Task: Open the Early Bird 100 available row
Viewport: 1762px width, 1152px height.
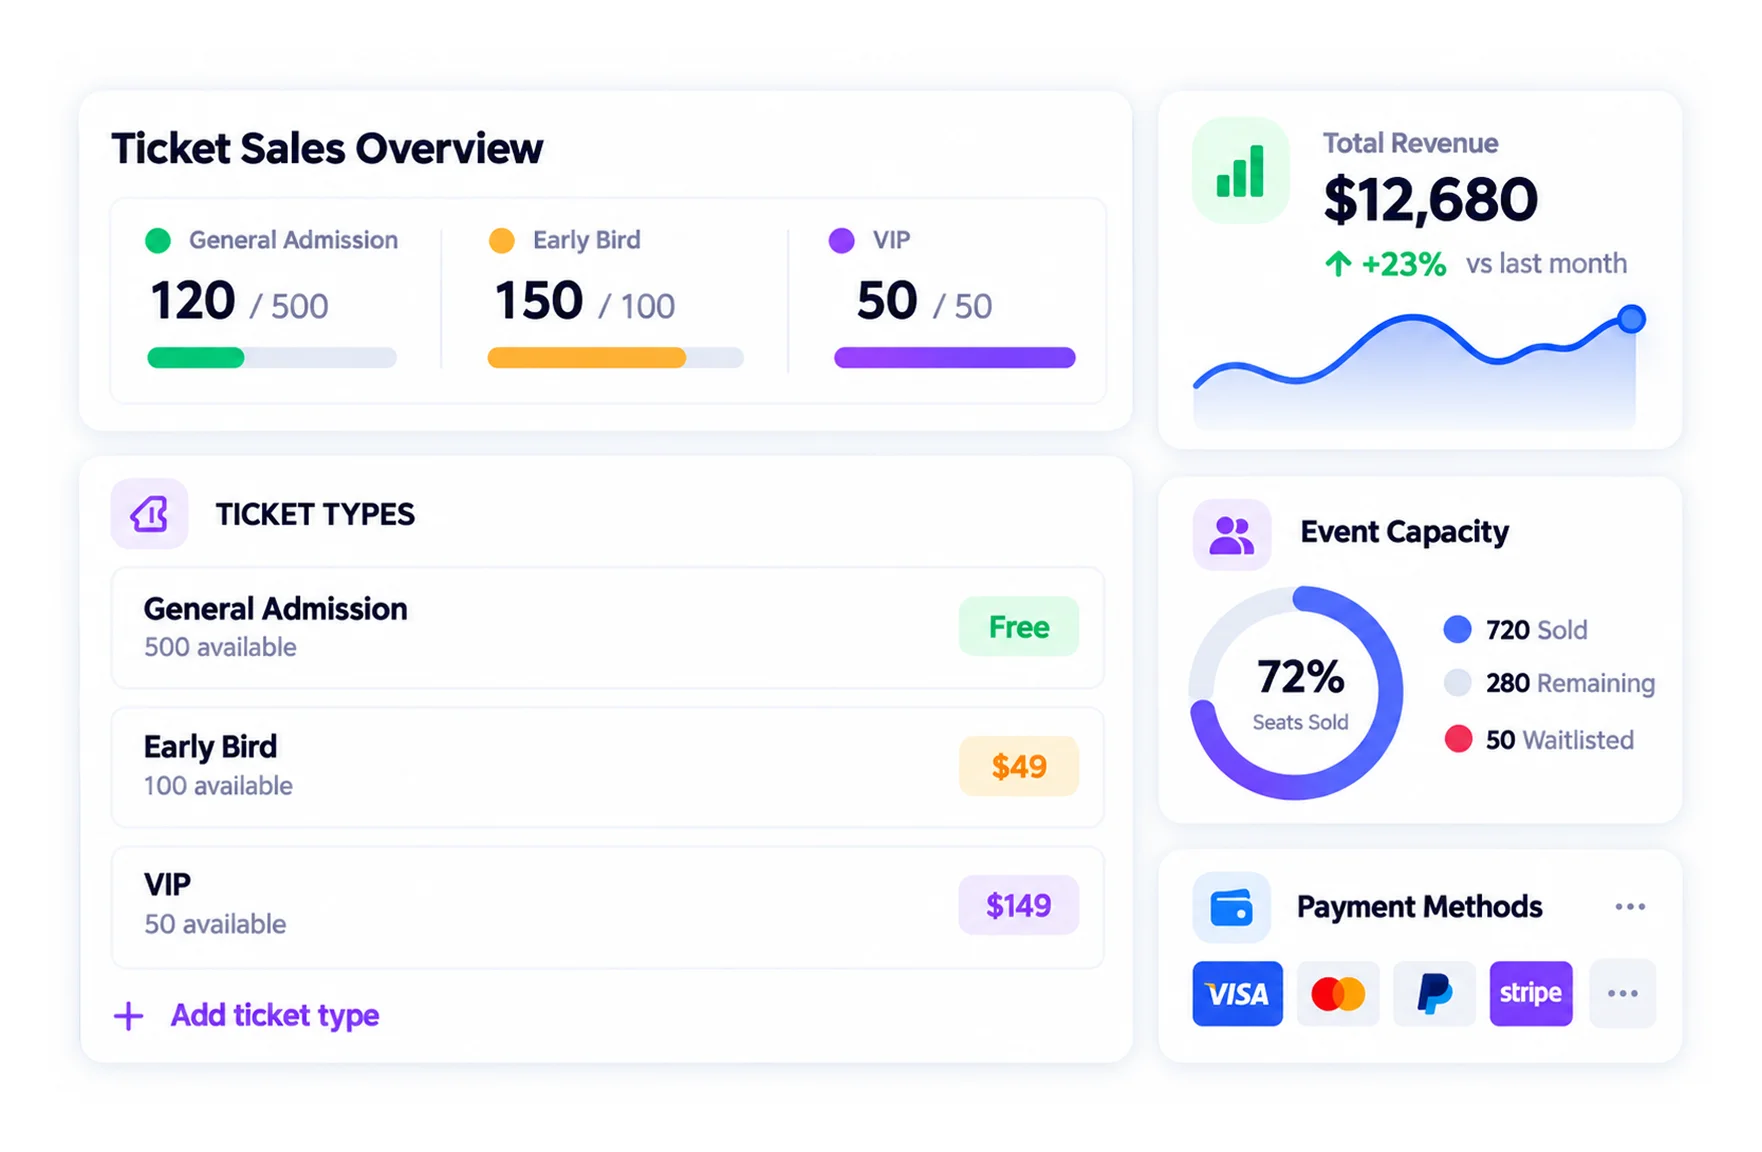Action: point(608,767)
